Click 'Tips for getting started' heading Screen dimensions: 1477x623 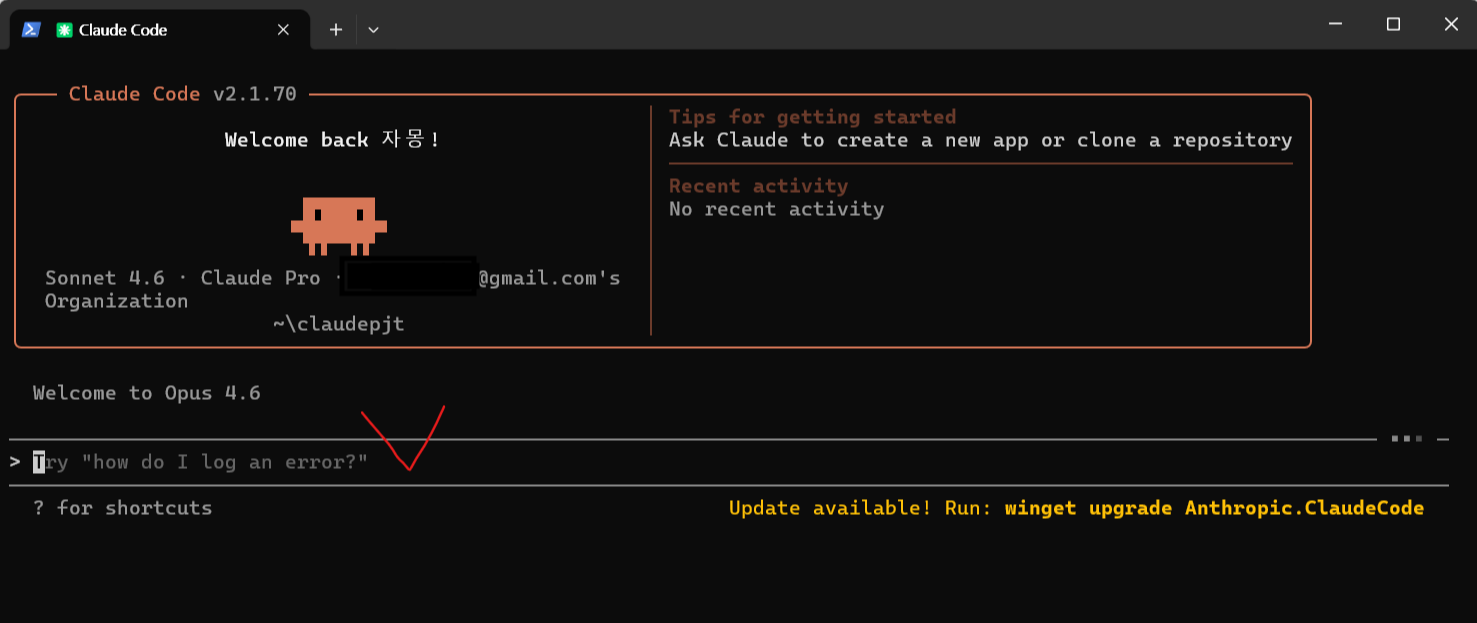tap(812, 117)
